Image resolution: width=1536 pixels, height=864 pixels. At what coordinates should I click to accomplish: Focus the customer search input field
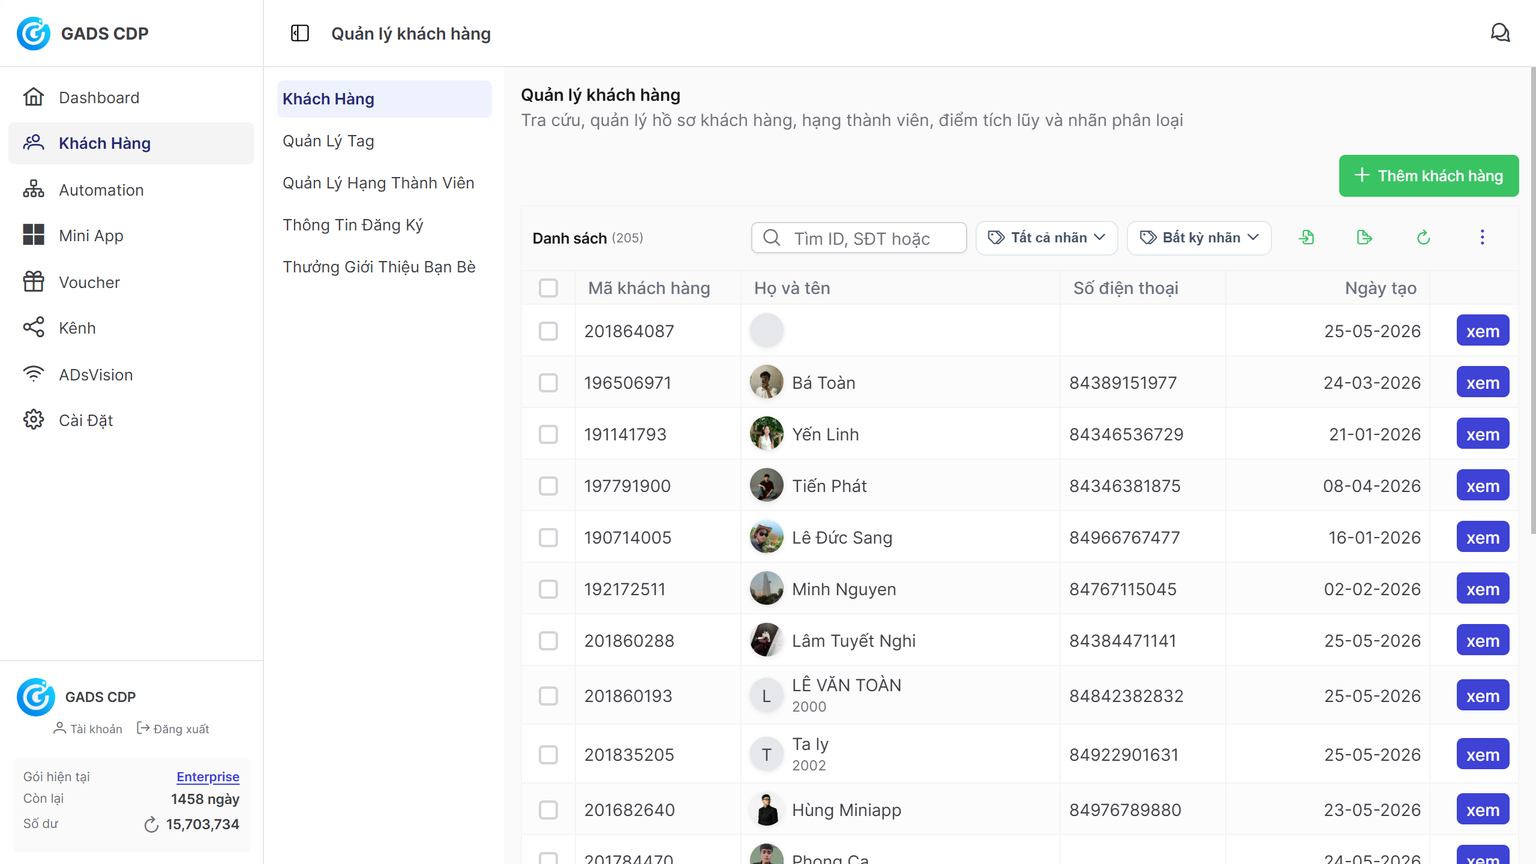pos(859,238)
